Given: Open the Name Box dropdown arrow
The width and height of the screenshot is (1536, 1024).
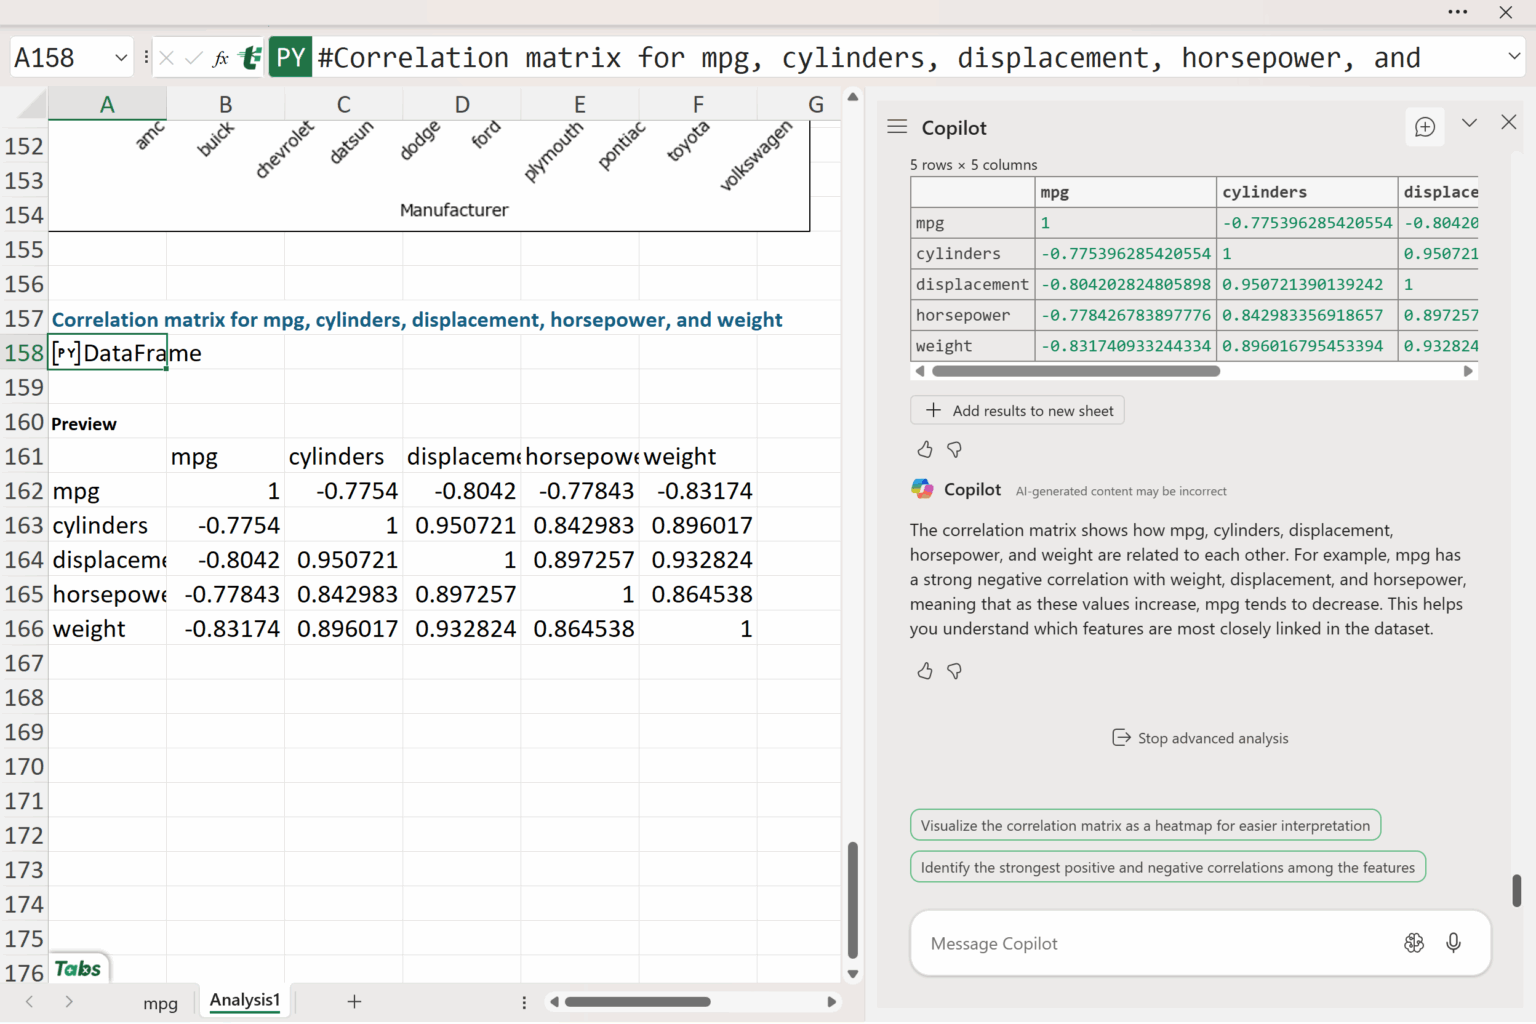Looking at the screenshot, I should pos(121,58).
